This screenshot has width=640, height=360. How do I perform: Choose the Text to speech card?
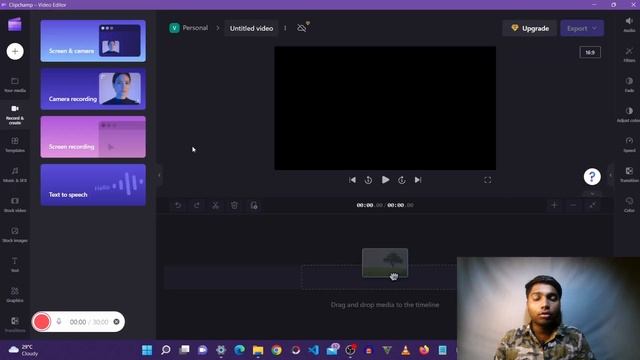tap(93, 185)
